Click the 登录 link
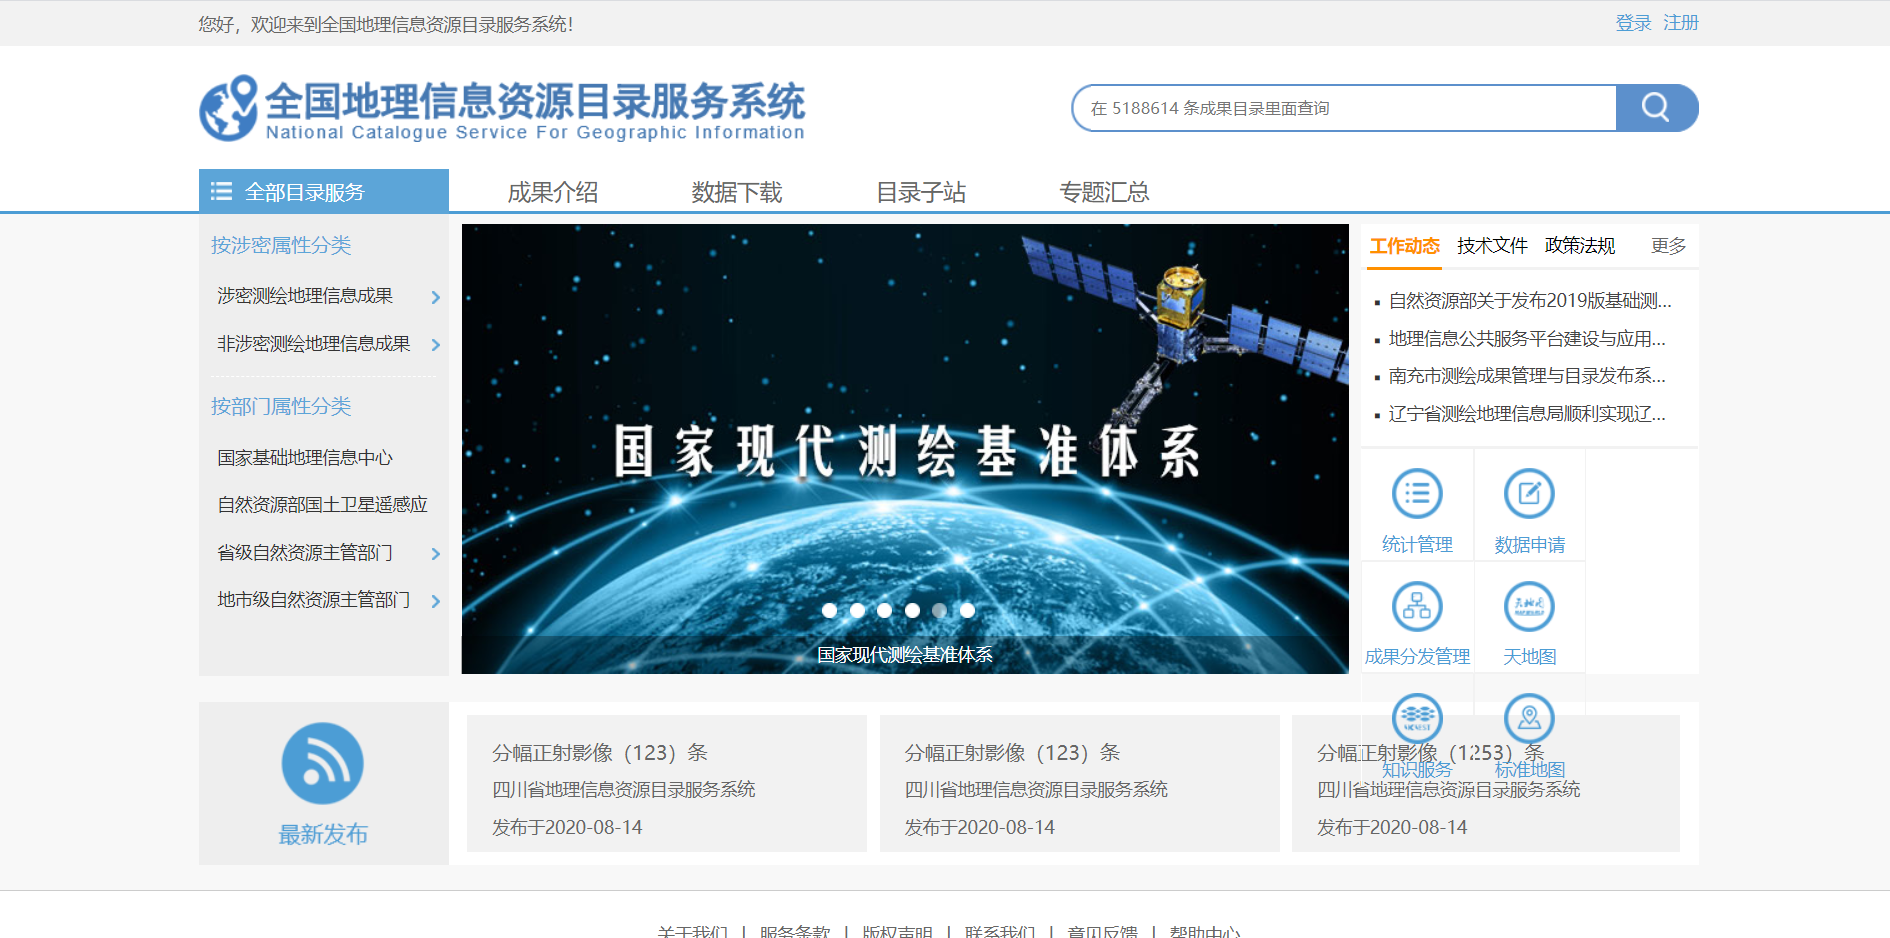The height and width of the screenshot is (938, 1890). click(x=1633, y=23)
